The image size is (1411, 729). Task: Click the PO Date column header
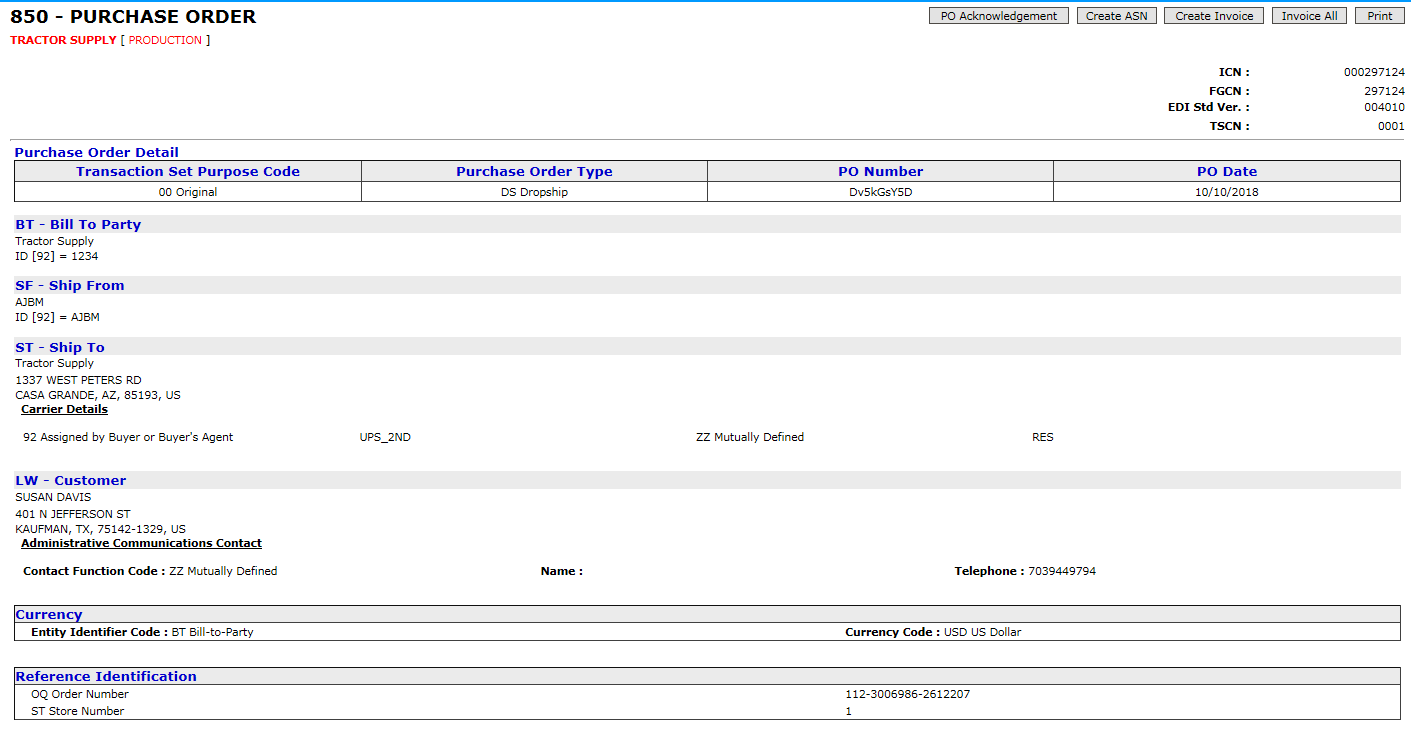click(x=1227, y=171)
